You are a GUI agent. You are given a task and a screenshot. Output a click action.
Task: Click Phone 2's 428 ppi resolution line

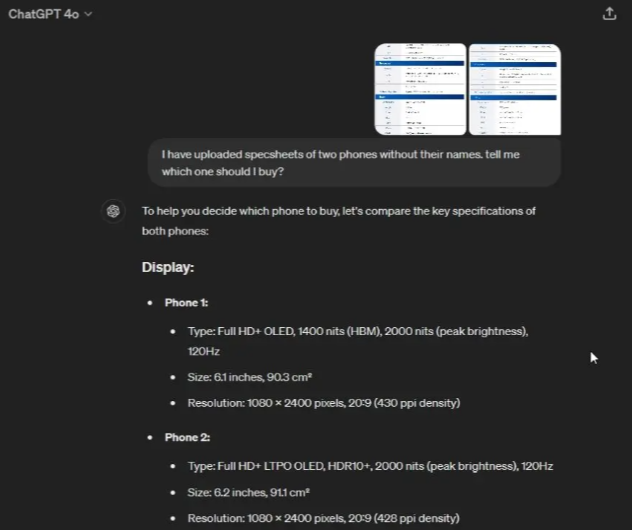coord(323,518)
